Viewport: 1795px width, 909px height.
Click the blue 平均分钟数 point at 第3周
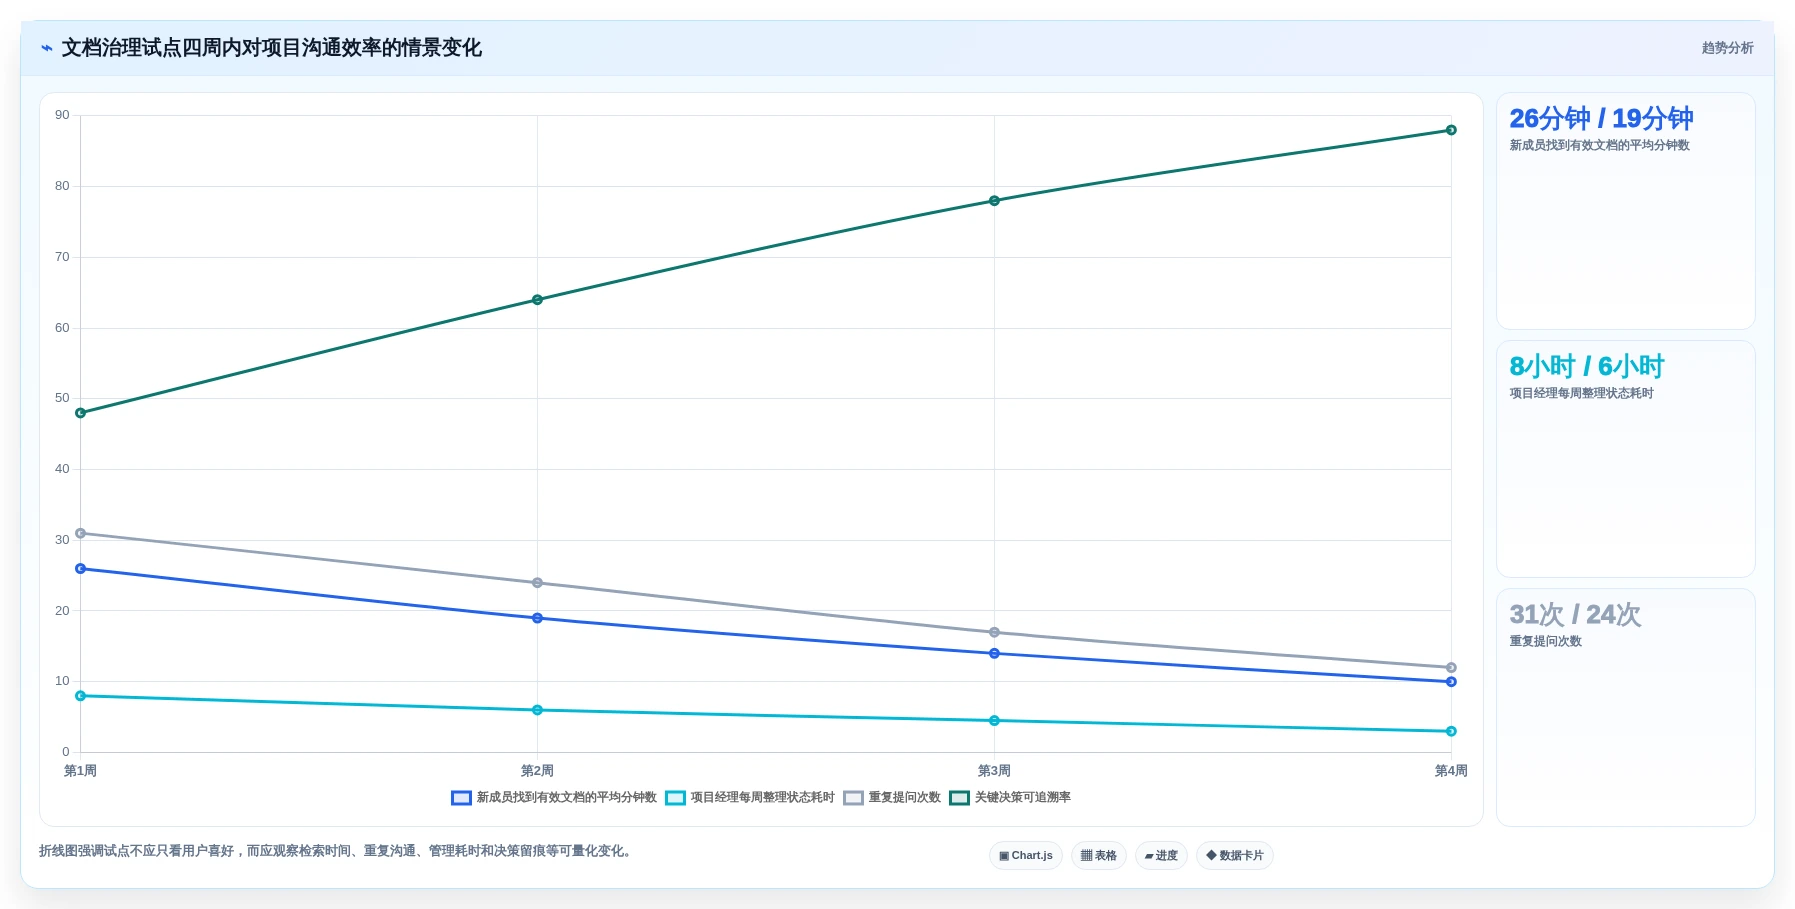994,653
